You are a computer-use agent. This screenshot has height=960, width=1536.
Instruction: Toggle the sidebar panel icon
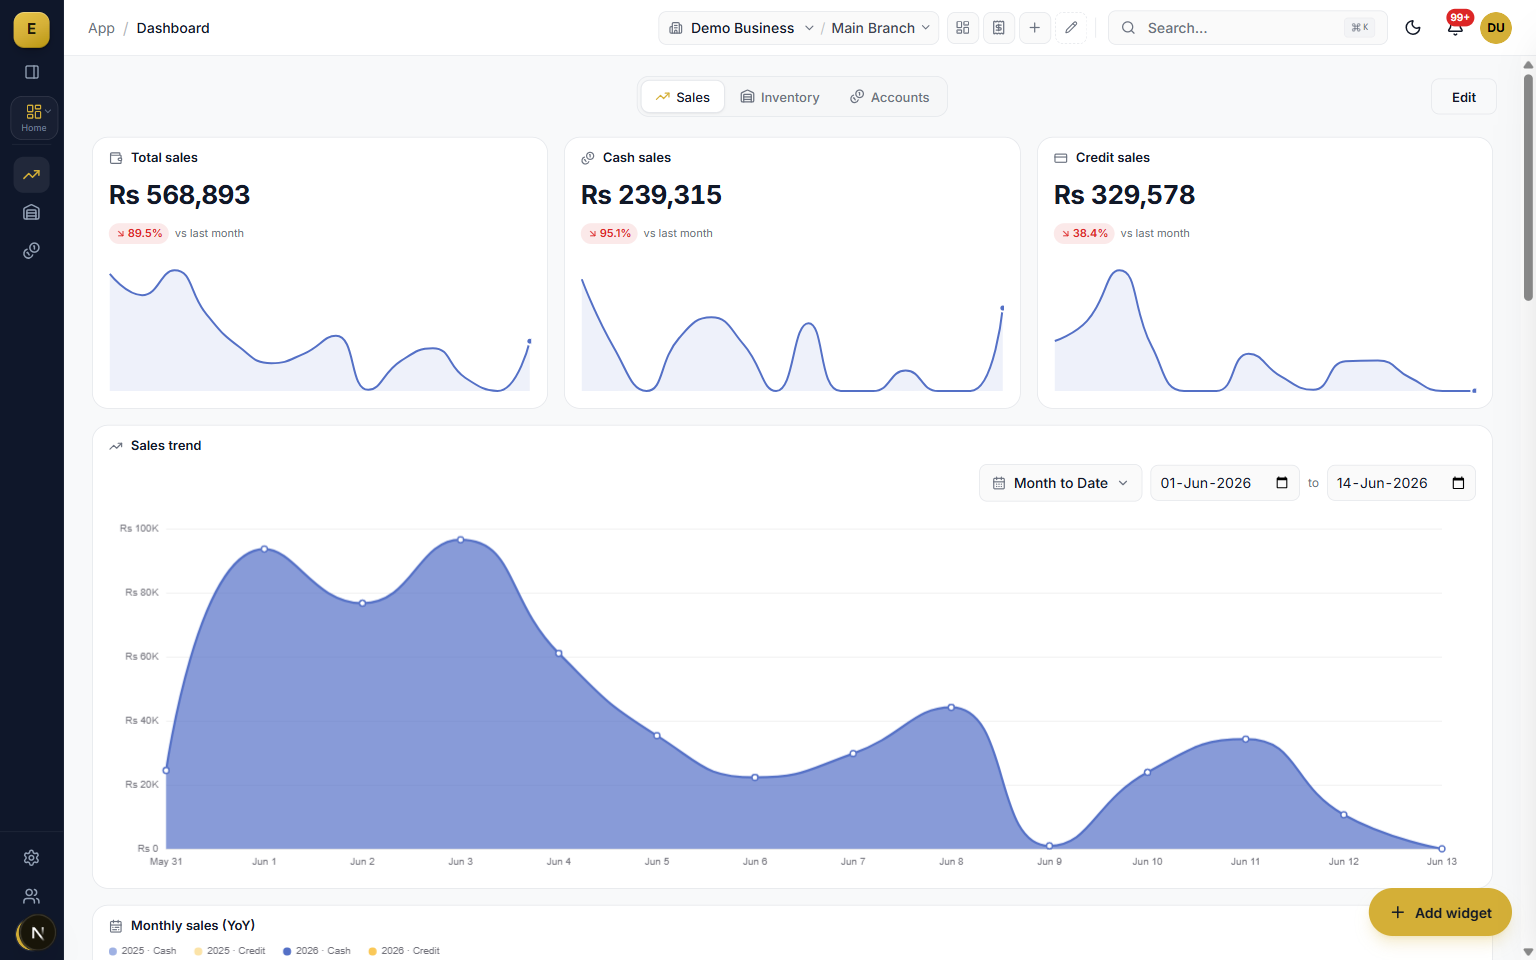[x=32, y=72]
